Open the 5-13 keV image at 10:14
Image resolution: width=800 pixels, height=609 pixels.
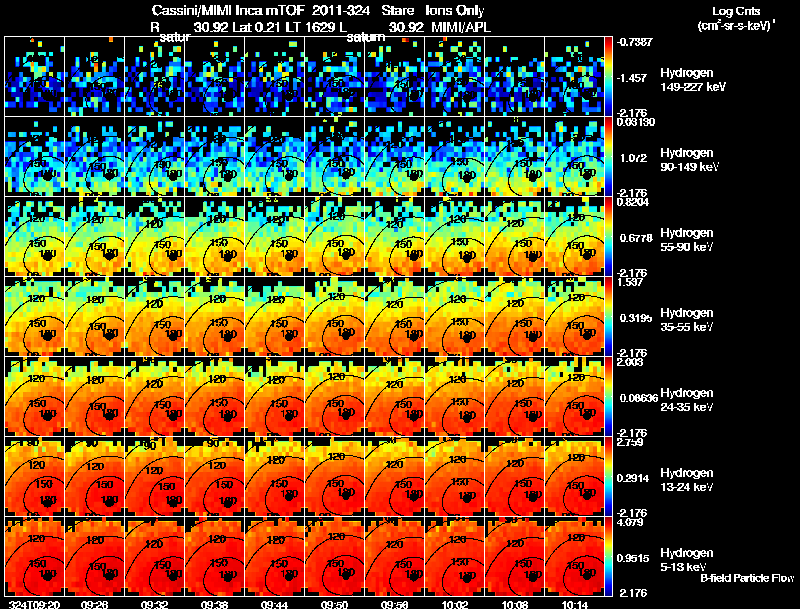[574, 557]
